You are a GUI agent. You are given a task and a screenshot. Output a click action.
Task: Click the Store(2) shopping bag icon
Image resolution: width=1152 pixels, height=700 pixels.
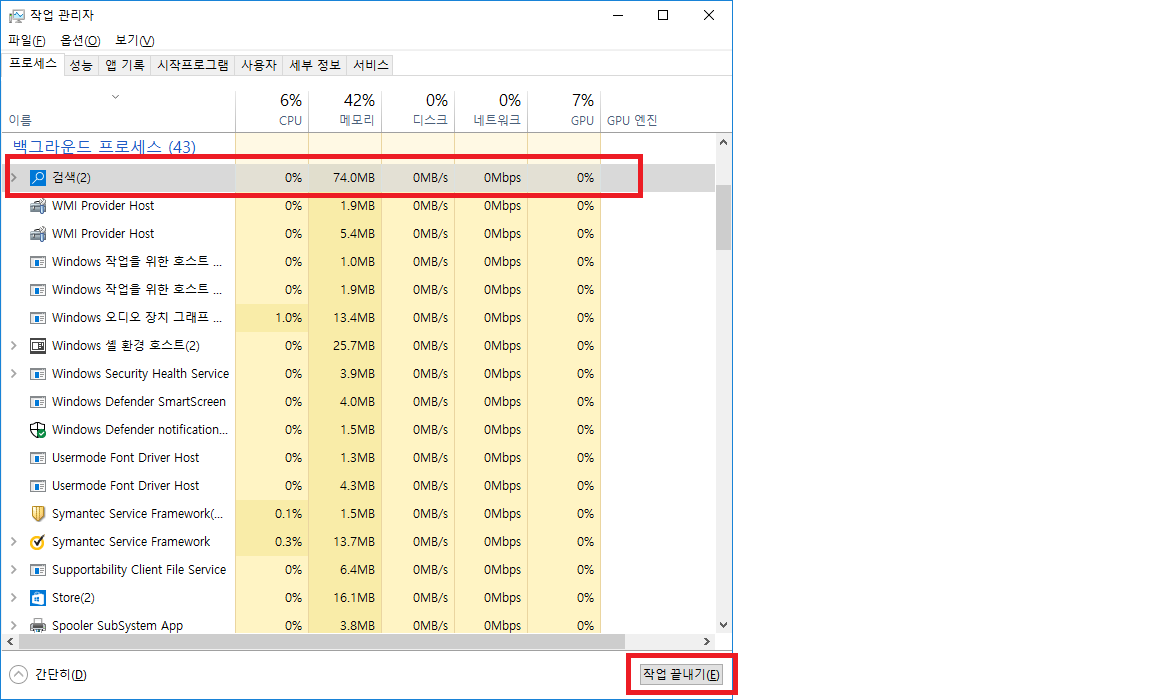(37, 598)
